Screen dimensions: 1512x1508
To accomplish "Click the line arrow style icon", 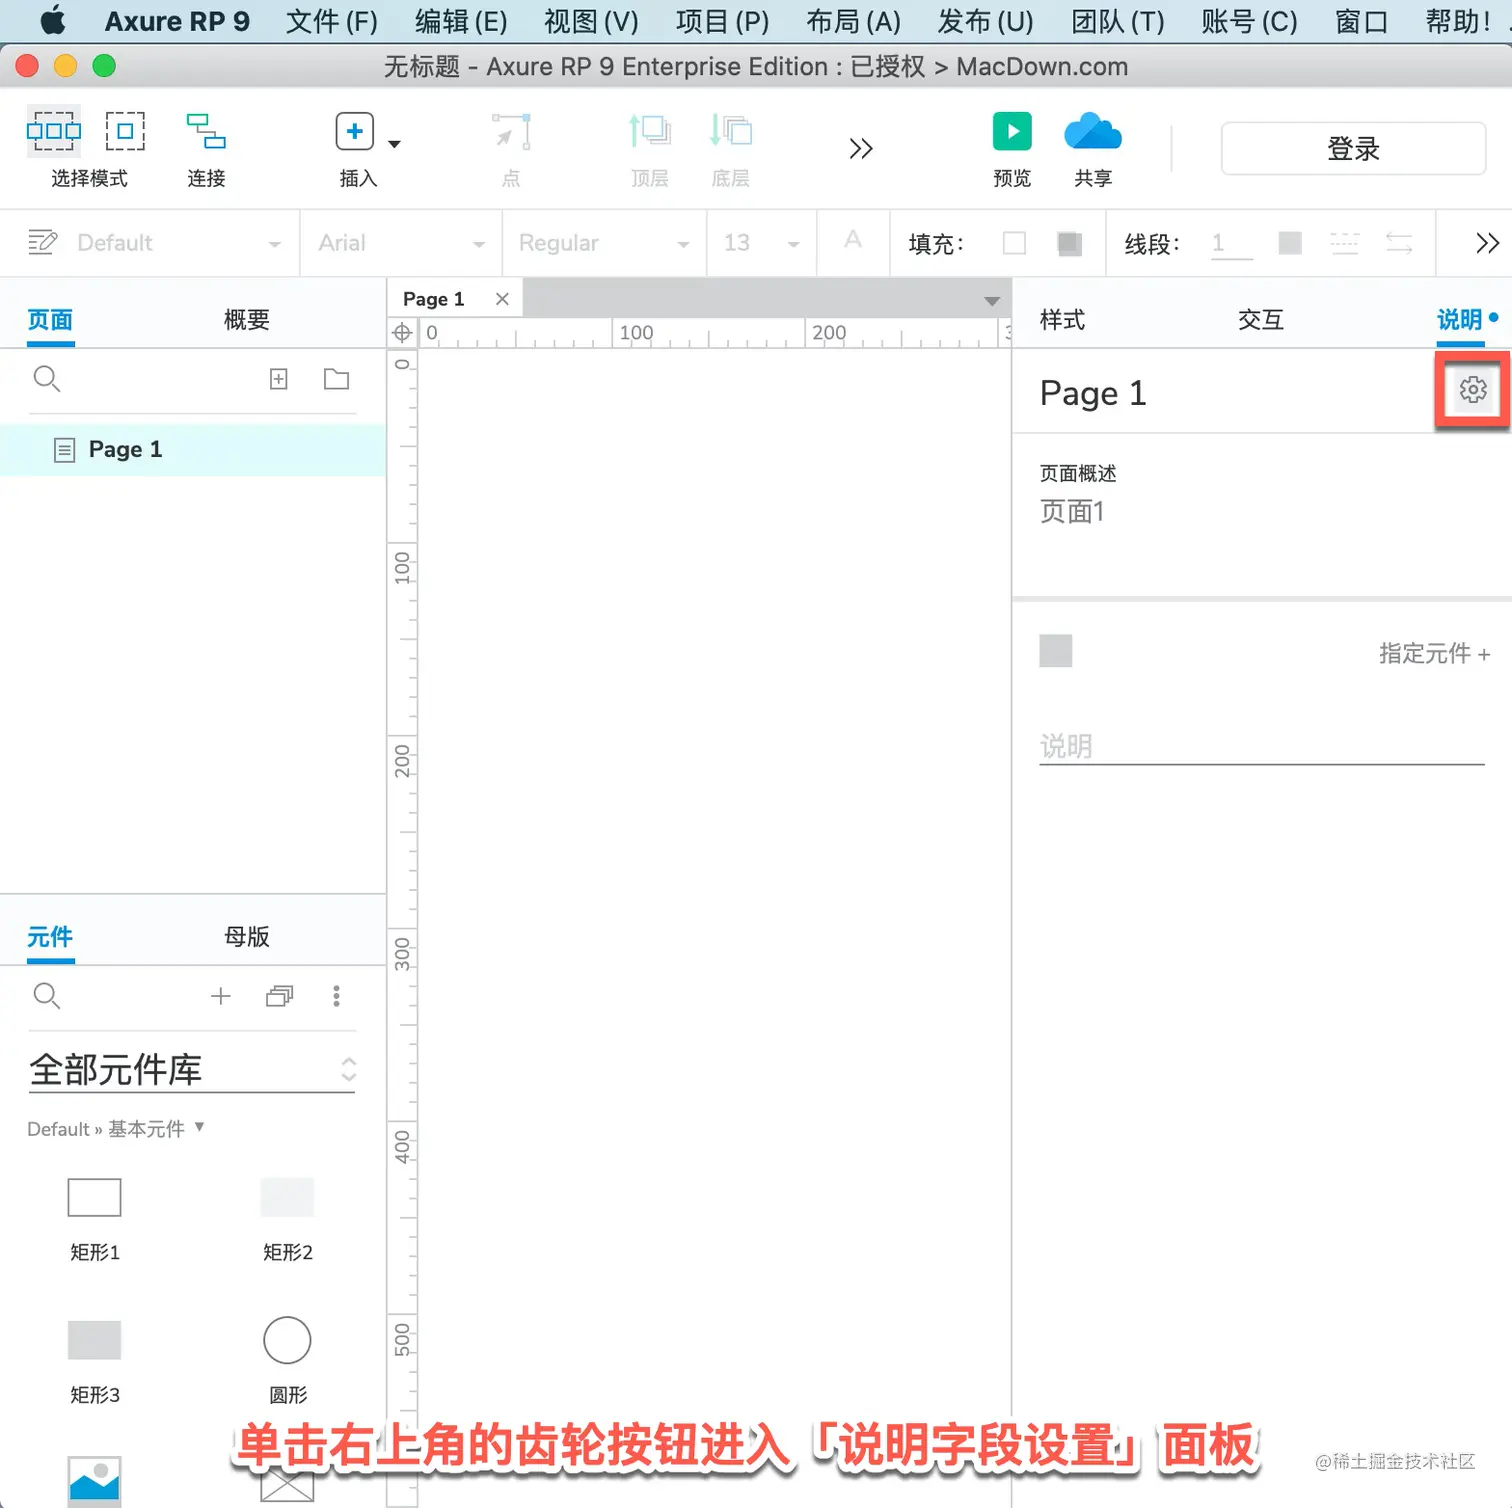I will click(x=1399, y=243).
